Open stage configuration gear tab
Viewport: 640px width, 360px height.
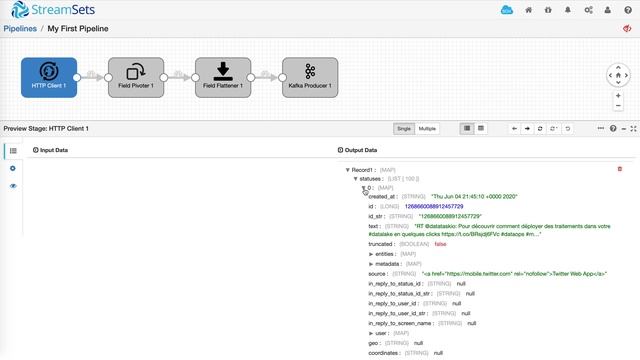[x=13, y=169]
